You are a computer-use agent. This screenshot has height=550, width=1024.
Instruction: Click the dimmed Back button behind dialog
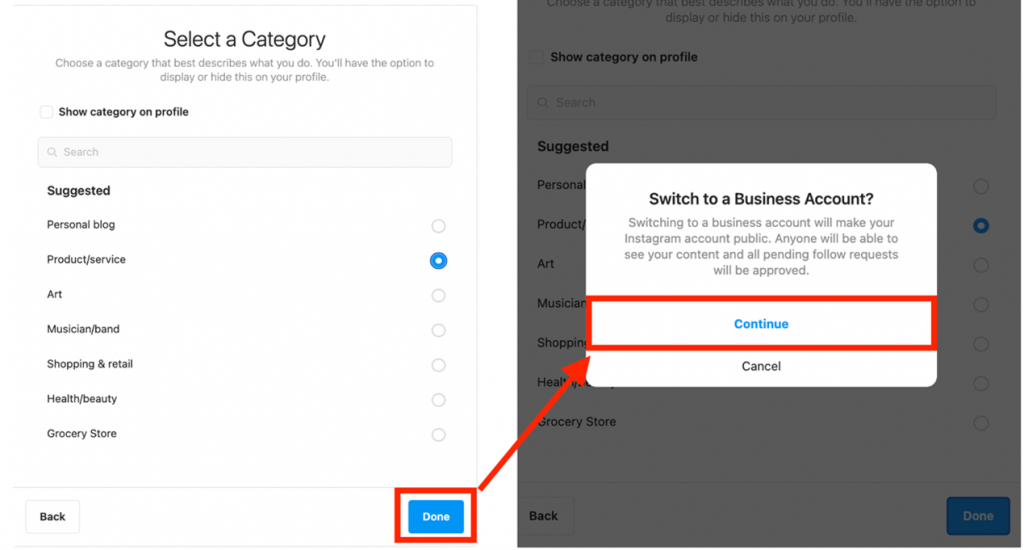pyautogui.click(x=543, y=516)
